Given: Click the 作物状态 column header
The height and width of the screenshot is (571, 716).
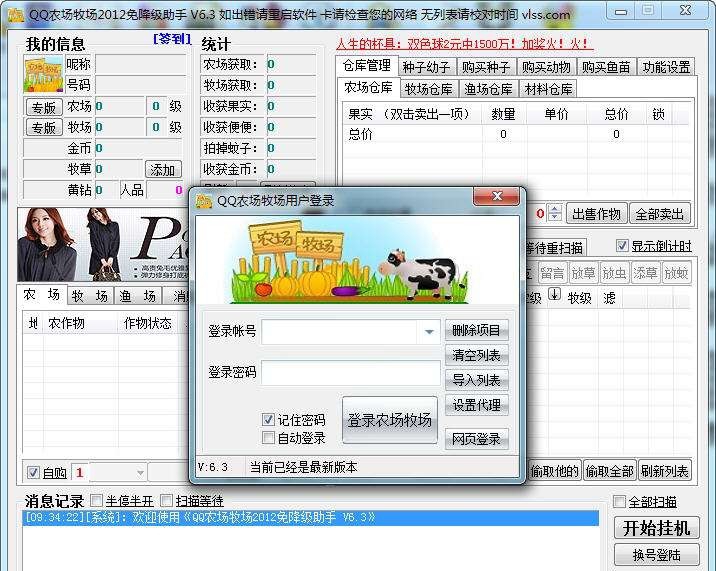Looking at the screenshot, I should point(147,323).
